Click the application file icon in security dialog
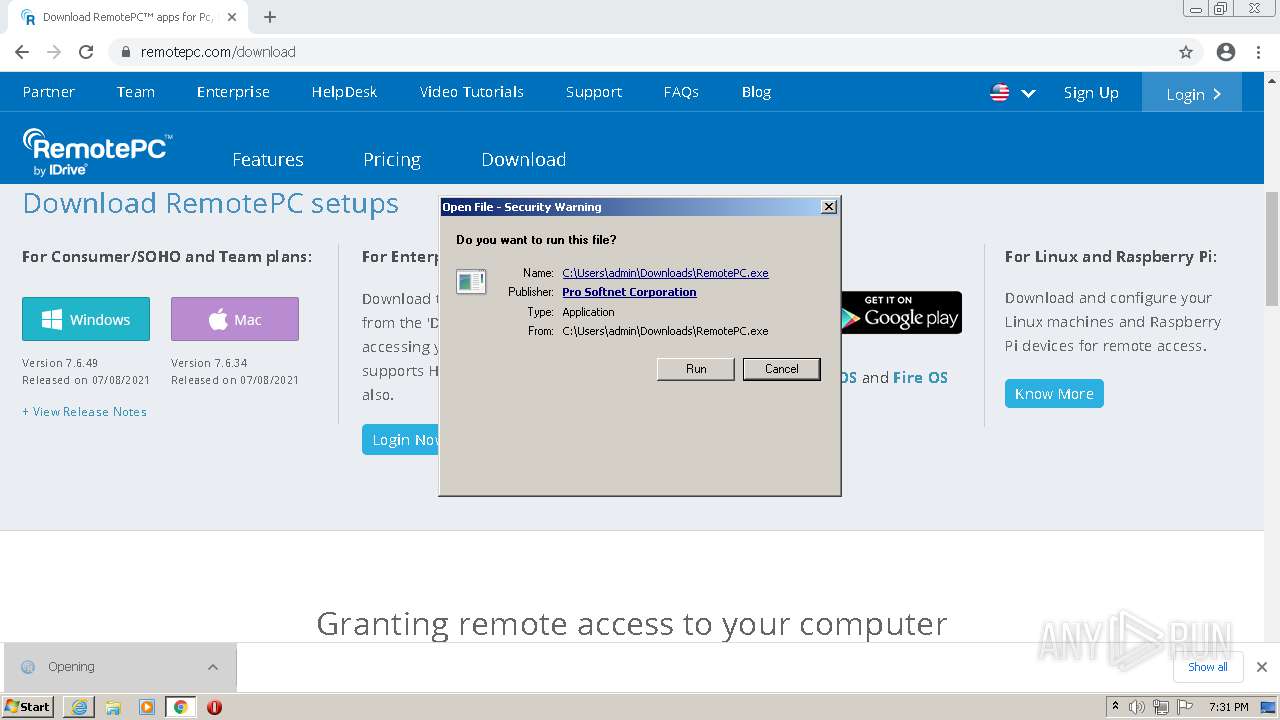 [x=471, y=282]
